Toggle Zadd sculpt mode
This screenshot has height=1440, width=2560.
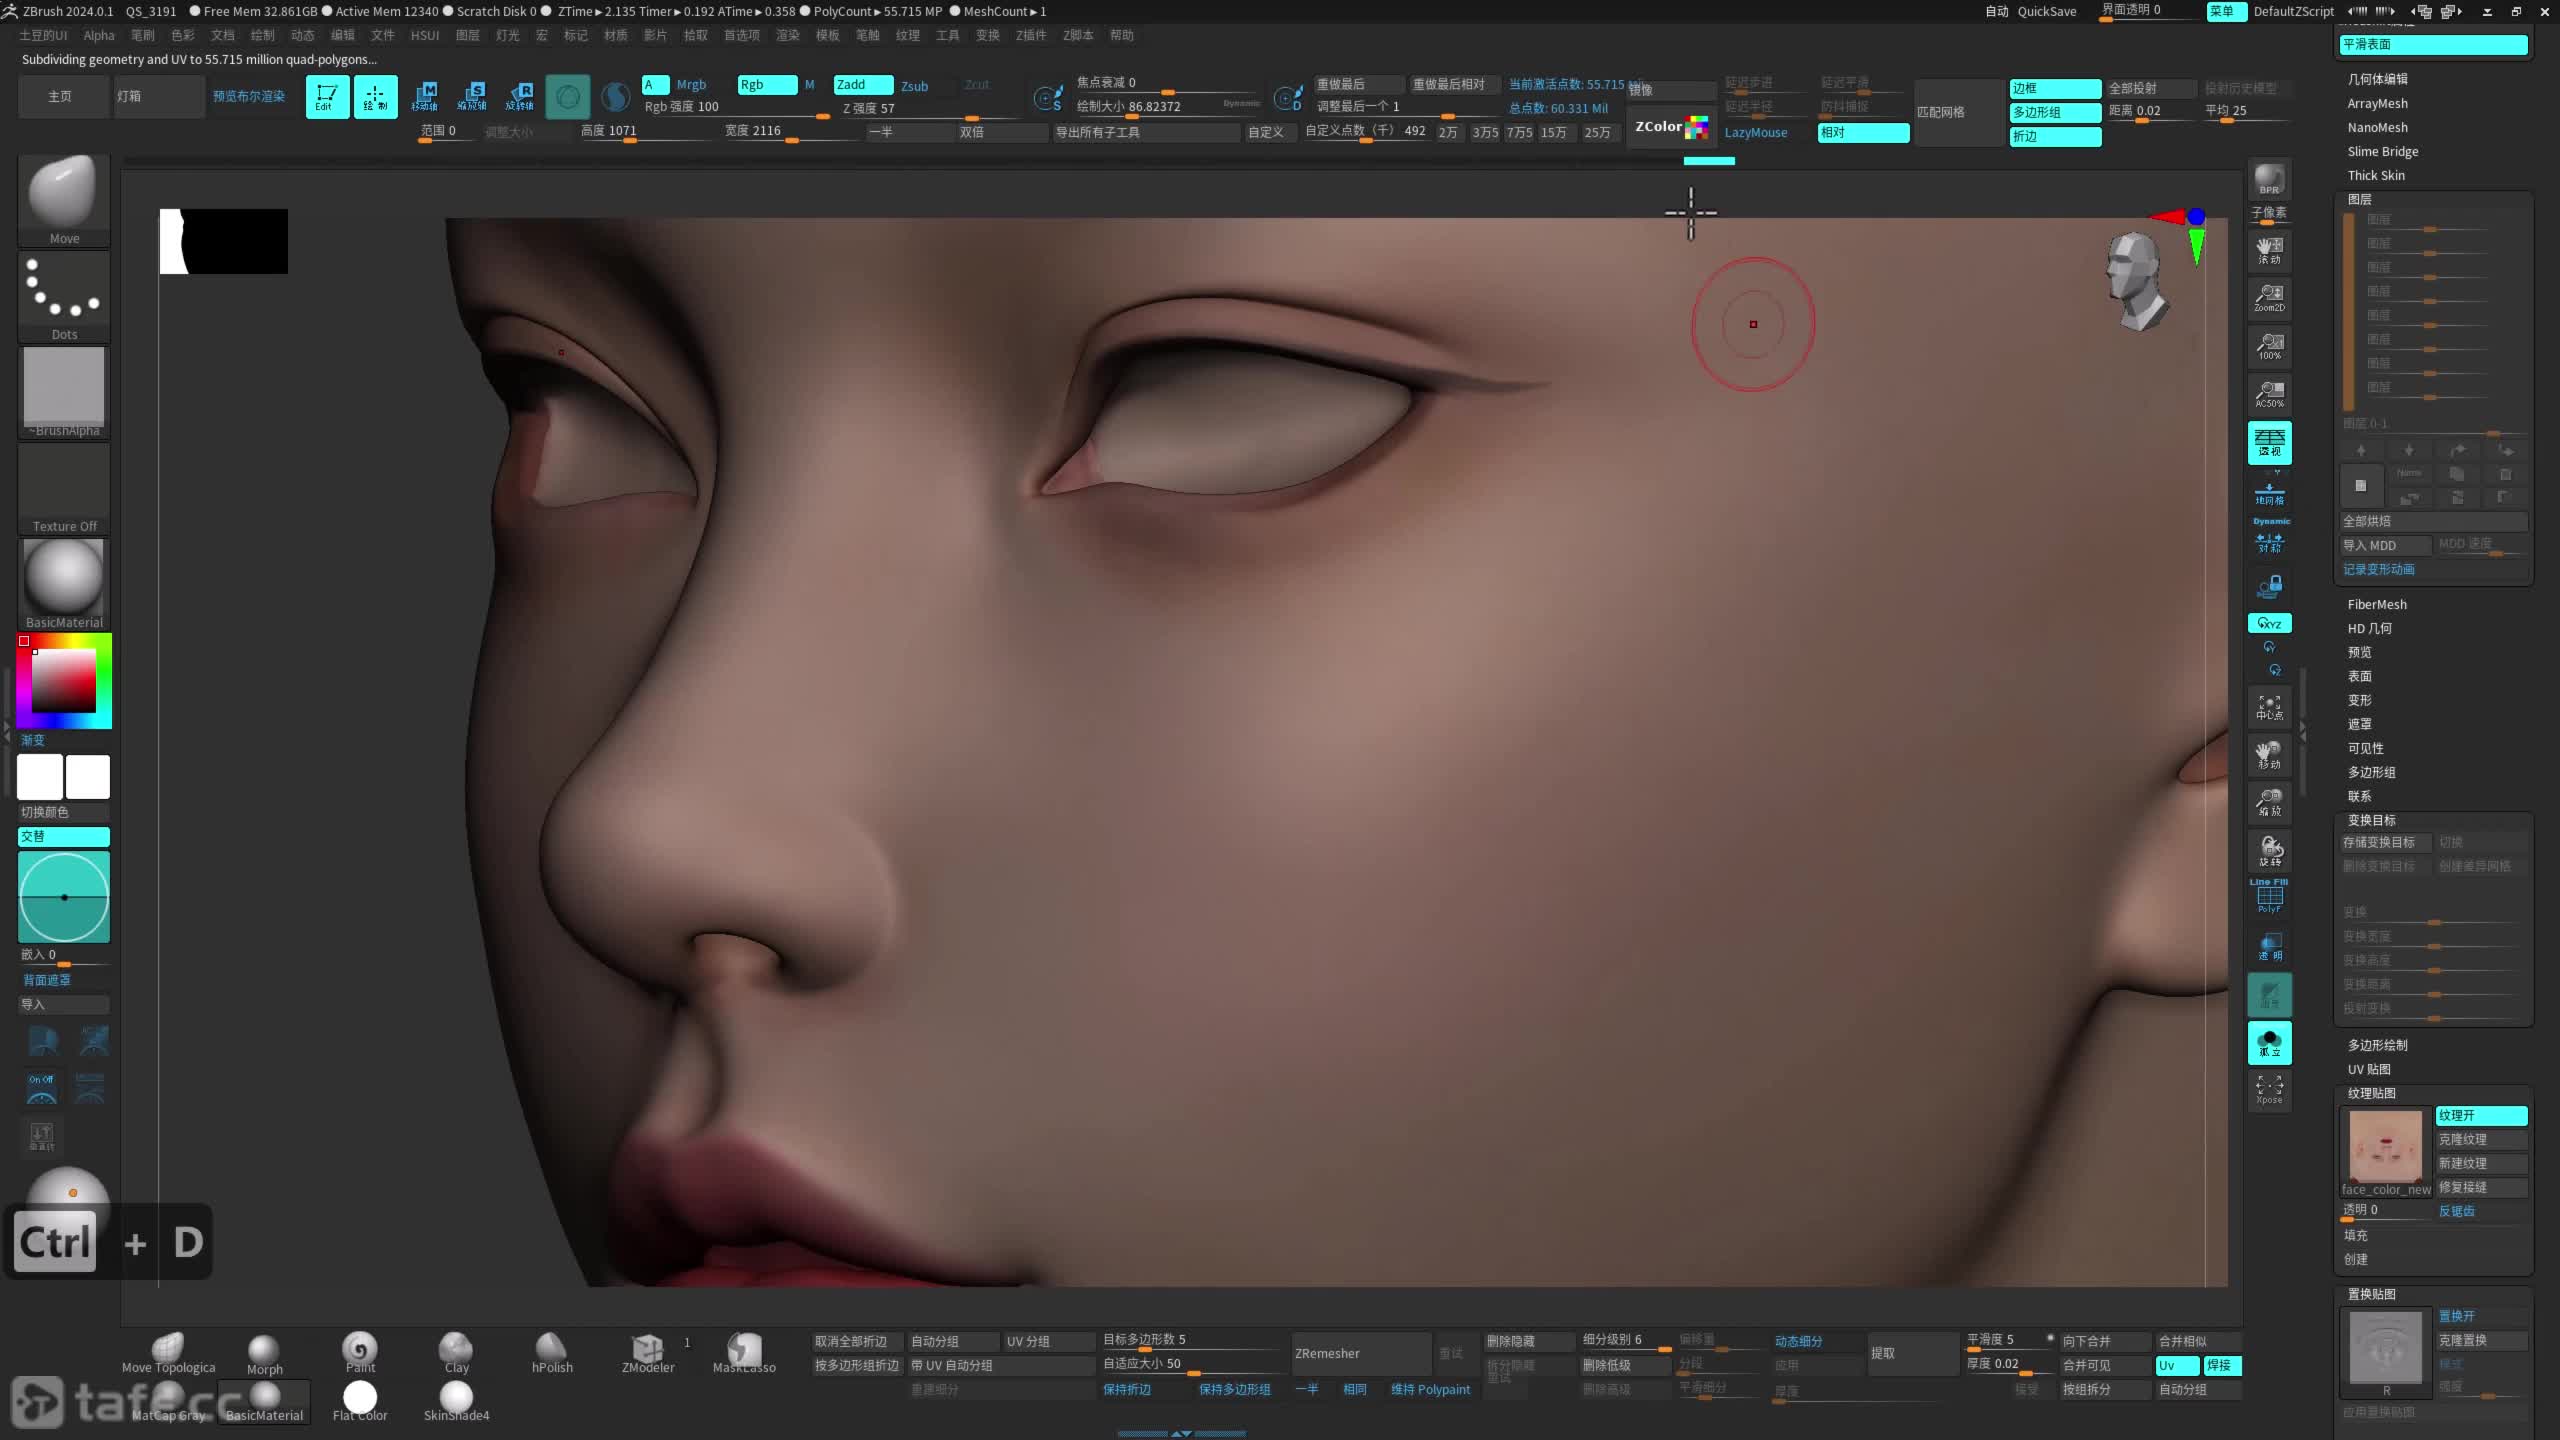pyautogui.click(x=863, y=85)
